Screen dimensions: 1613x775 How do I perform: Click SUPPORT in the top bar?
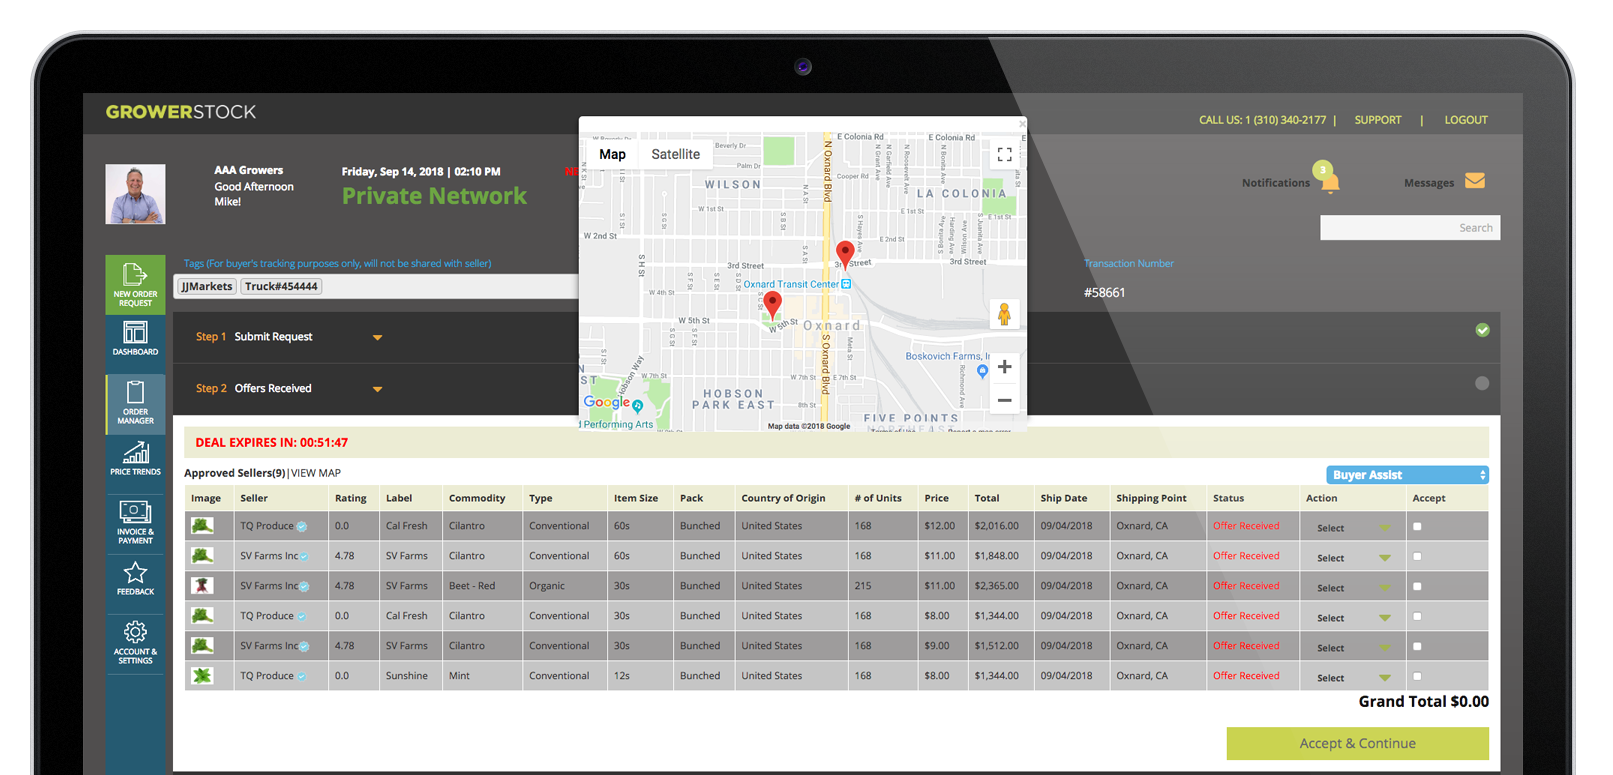click(x=1378, y=120)
